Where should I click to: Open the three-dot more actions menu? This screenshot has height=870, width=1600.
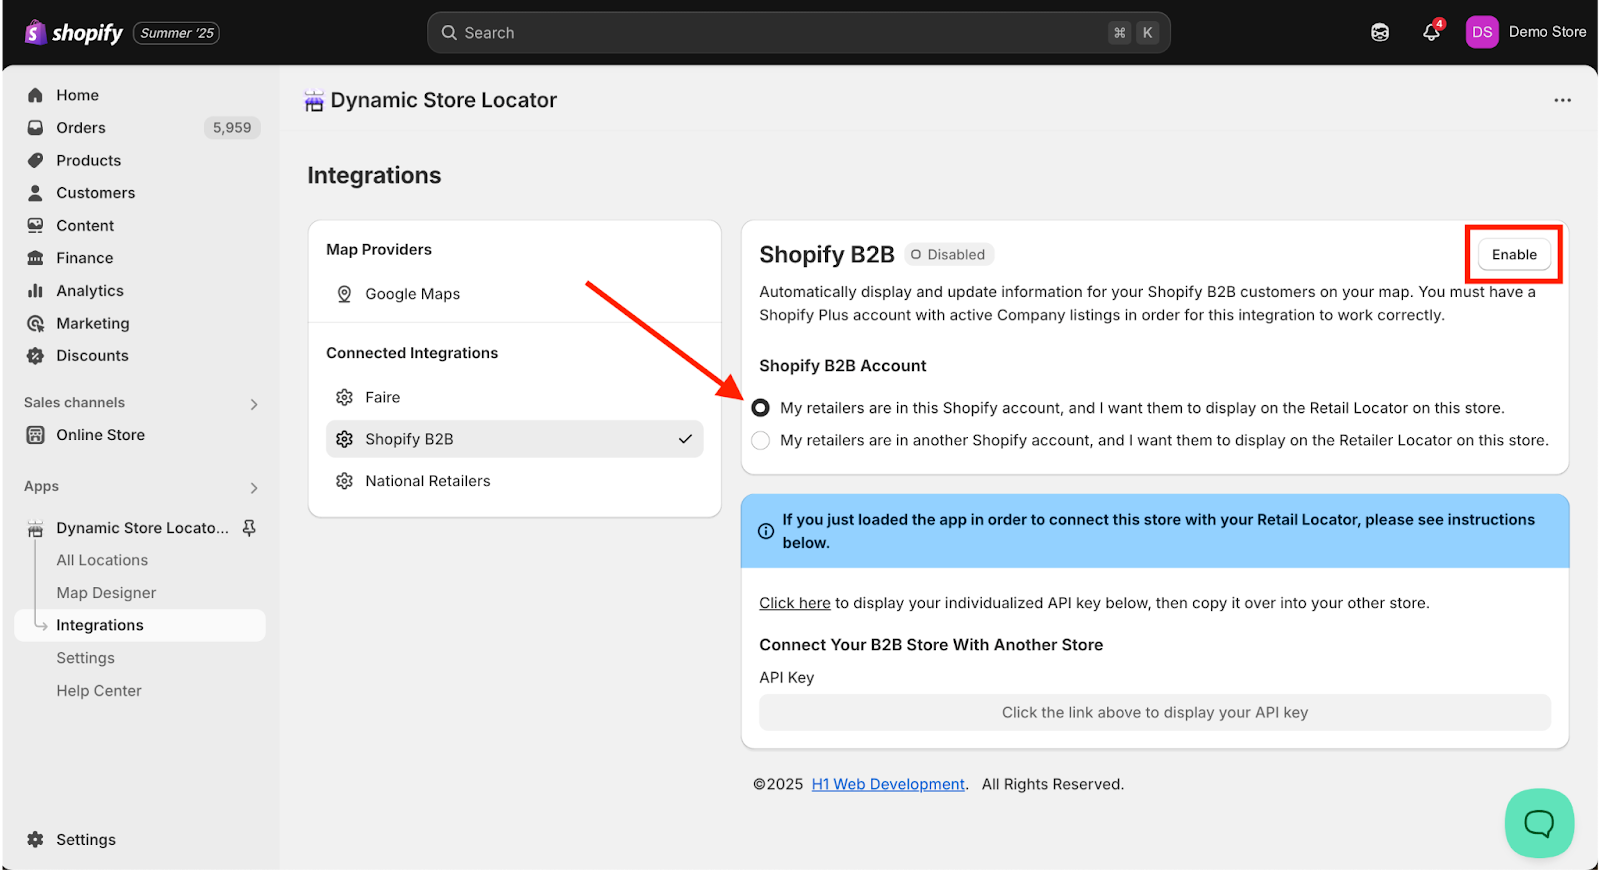(1562, 100)
